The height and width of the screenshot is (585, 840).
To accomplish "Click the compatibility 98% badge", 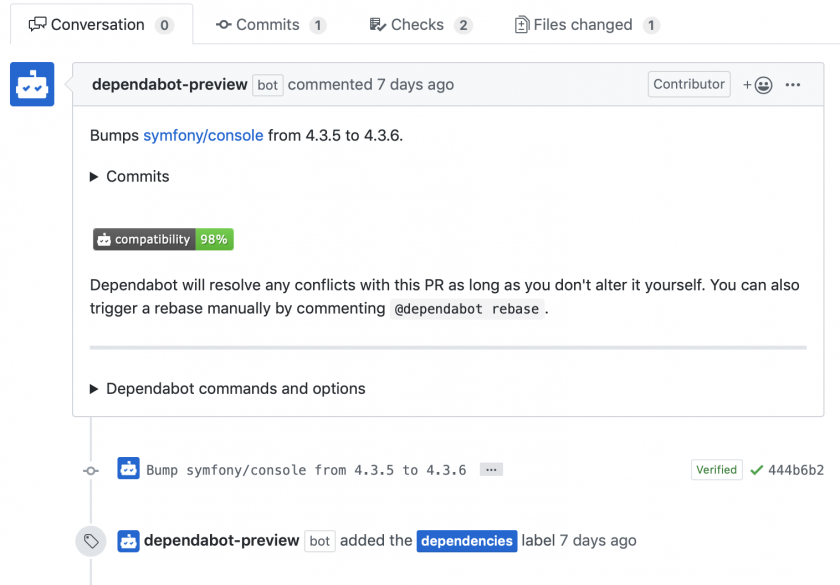I will tap(163, 239).
